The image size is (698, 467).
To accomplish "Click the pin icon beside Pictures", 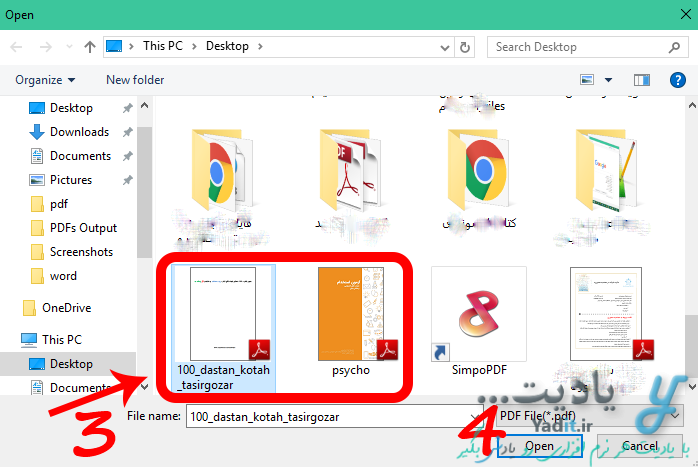I will tap(128, 180).
